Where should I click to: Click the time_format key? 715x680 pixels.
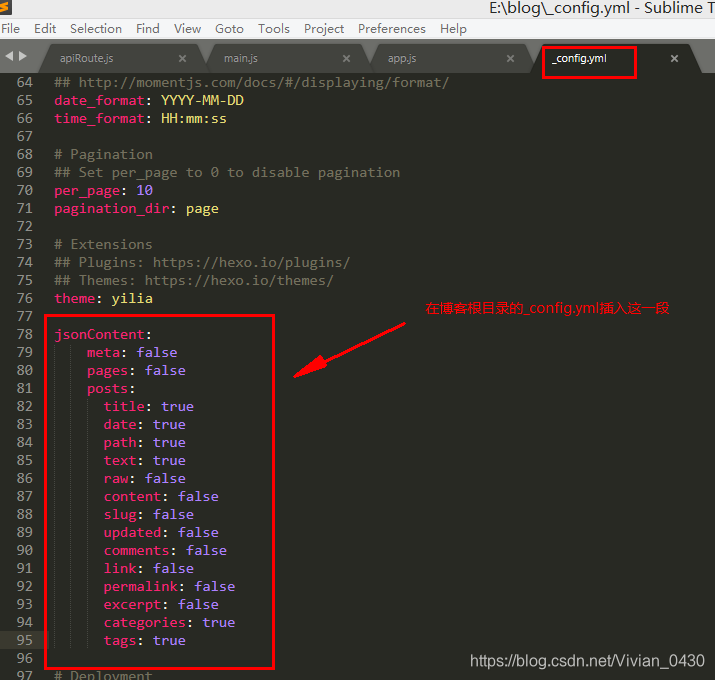[99, 119]
